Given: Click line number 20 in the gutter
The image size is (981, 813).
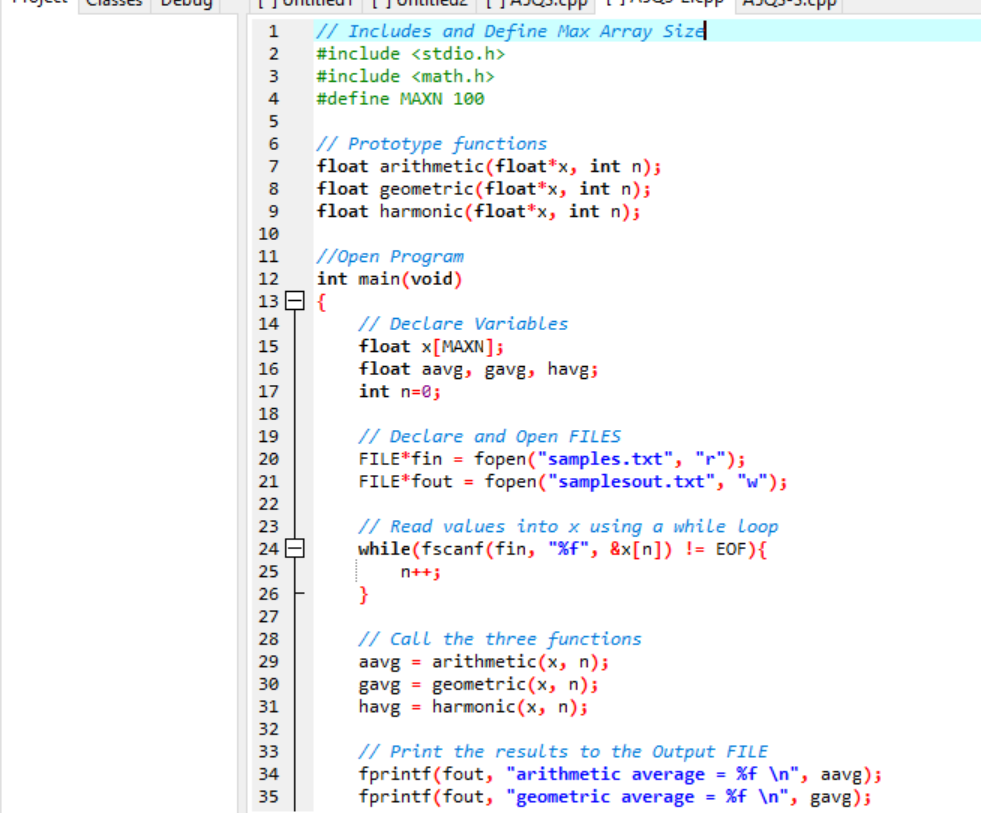Looking at the screenshot, I should pyautogui.click(x=268, y=459).
